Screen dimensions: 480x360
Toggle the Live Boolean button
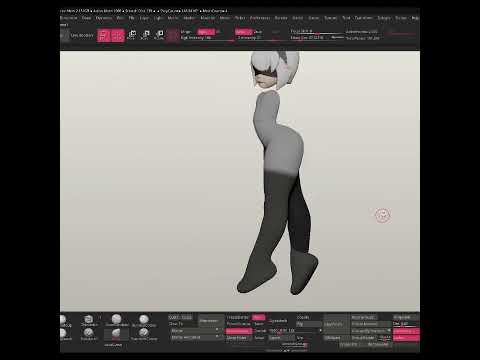82,35
